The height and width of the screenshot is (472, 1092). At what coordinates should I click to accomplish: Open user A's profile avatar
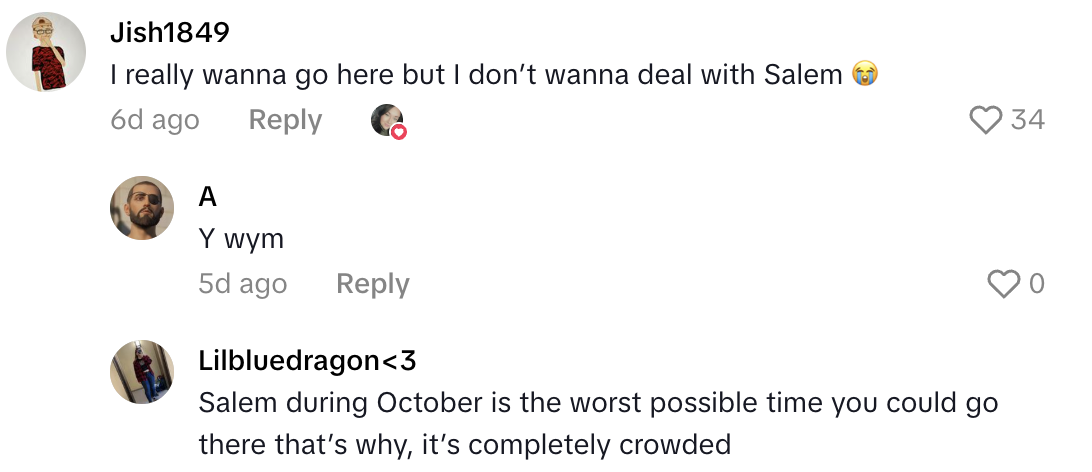[x=141, y=208]
